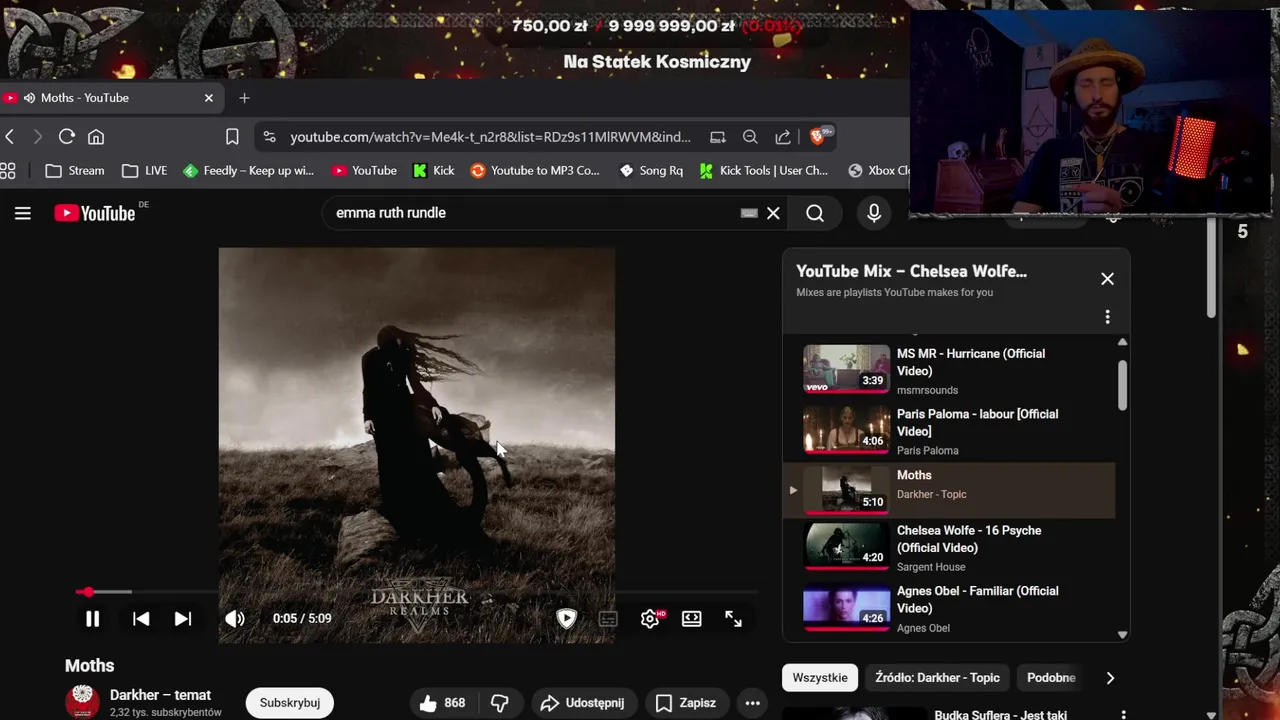Open a new browser tab
This screenshot has height=720, width=1280.
pos(244,98)
